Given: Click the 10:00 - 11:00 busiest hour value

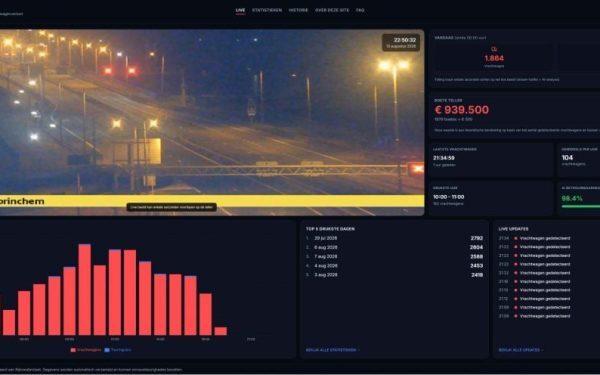Looking at the screenshot, I should click(x=448, y=197).
